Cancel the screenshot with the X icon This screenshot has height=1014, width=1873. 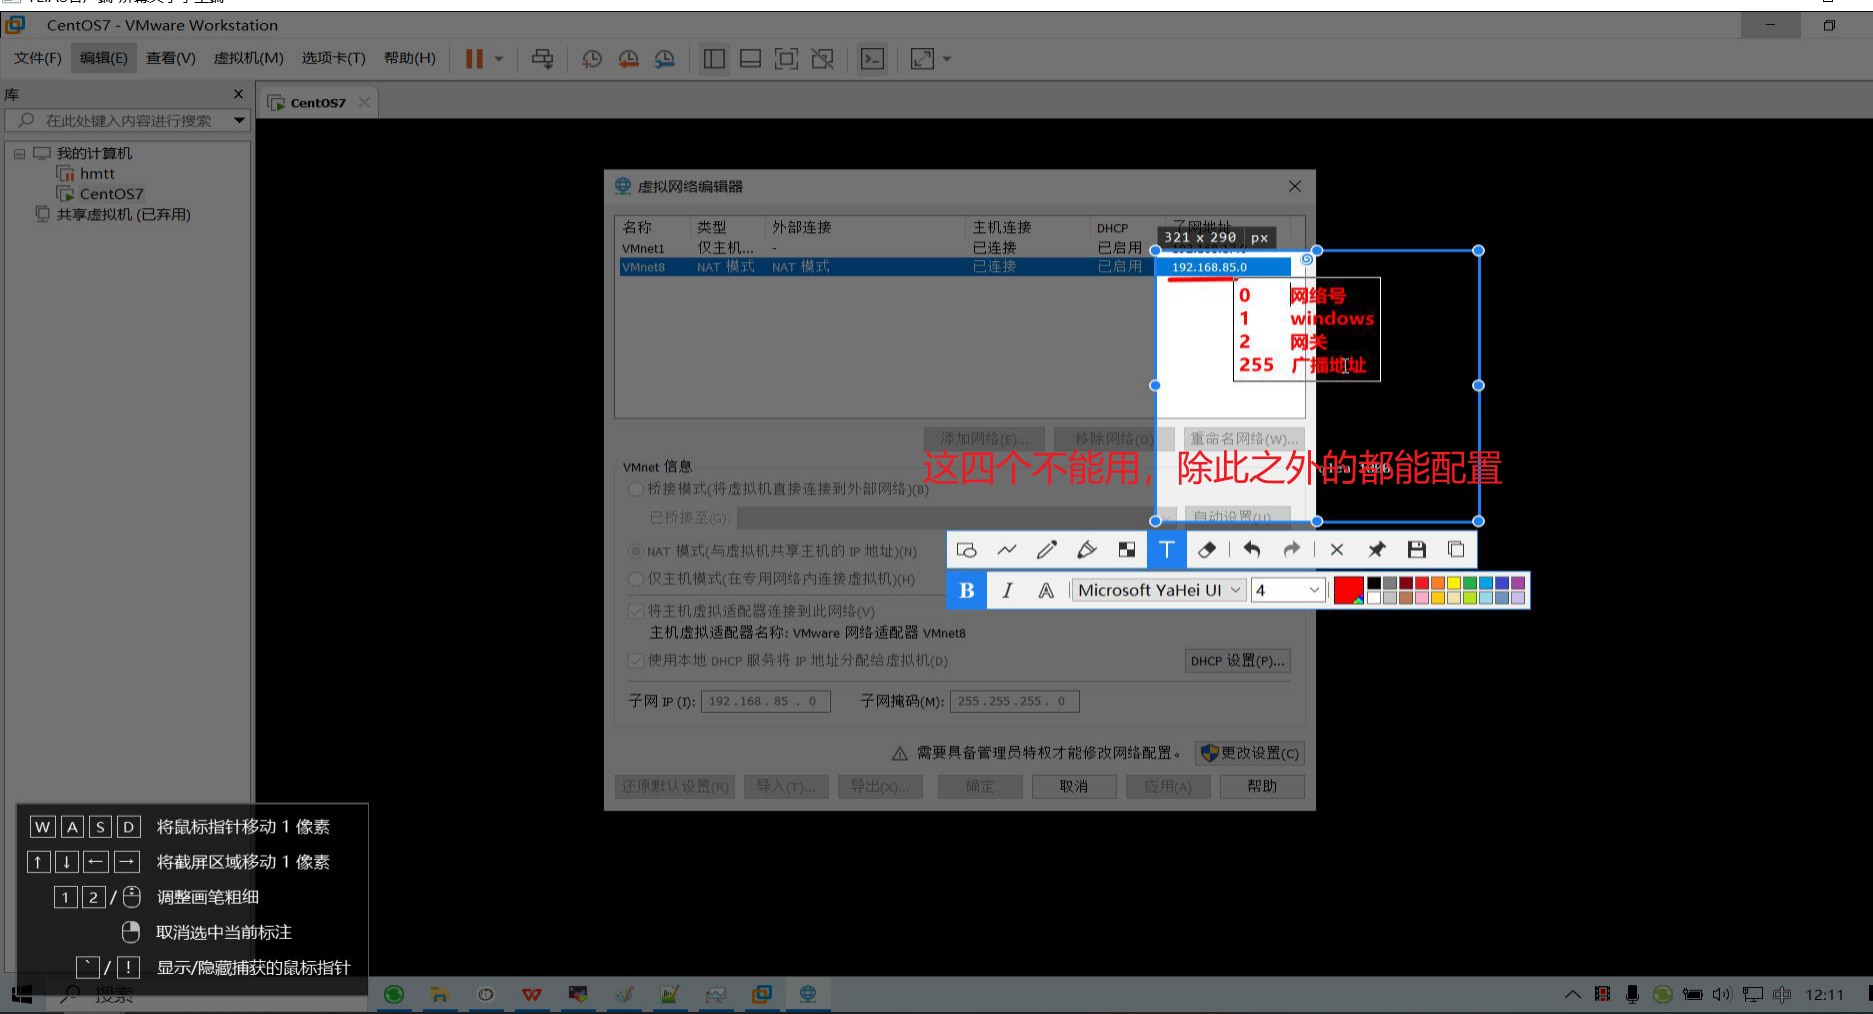(1336, 550)
